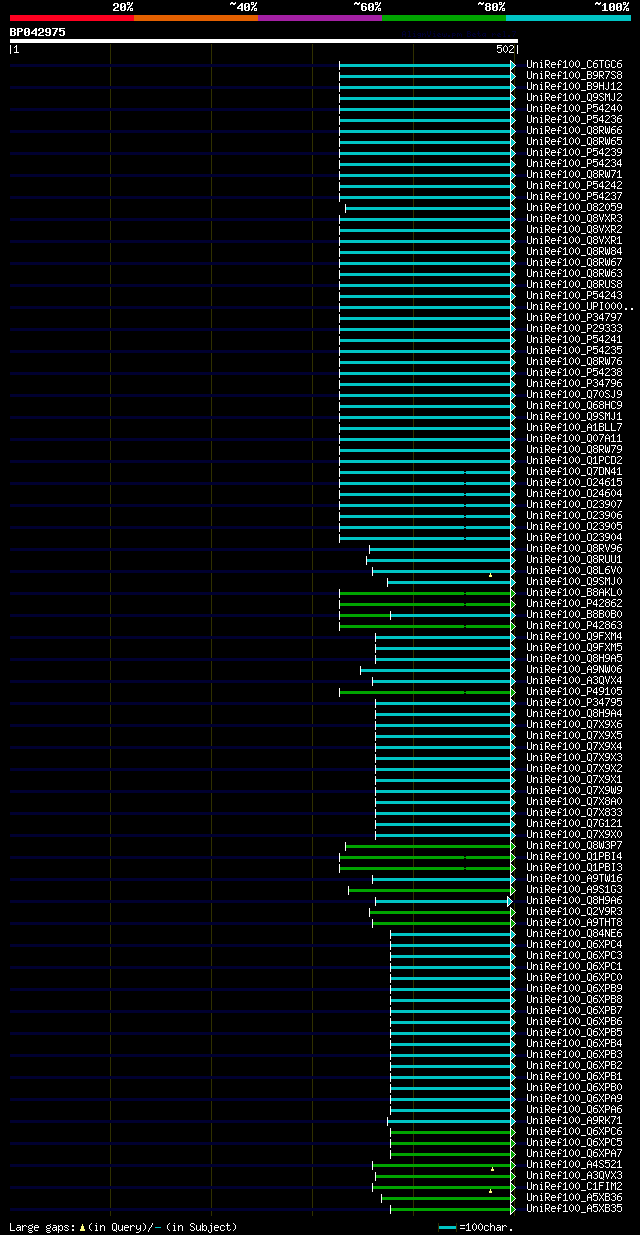Select the UniRef100_Q7DN41 label
640x1235 pixels.
(574, 471)
